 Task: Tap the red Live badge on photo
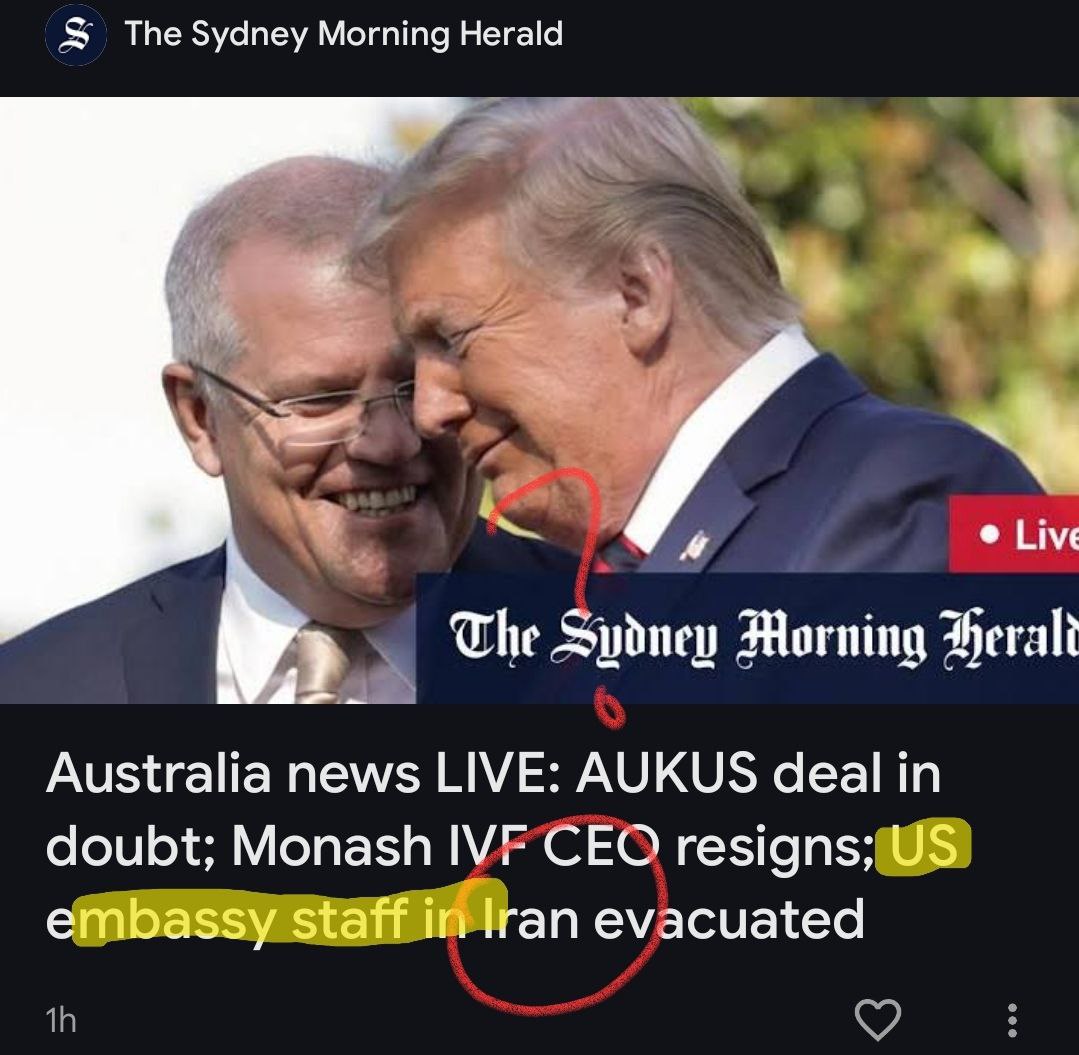tap(1014, 535)
